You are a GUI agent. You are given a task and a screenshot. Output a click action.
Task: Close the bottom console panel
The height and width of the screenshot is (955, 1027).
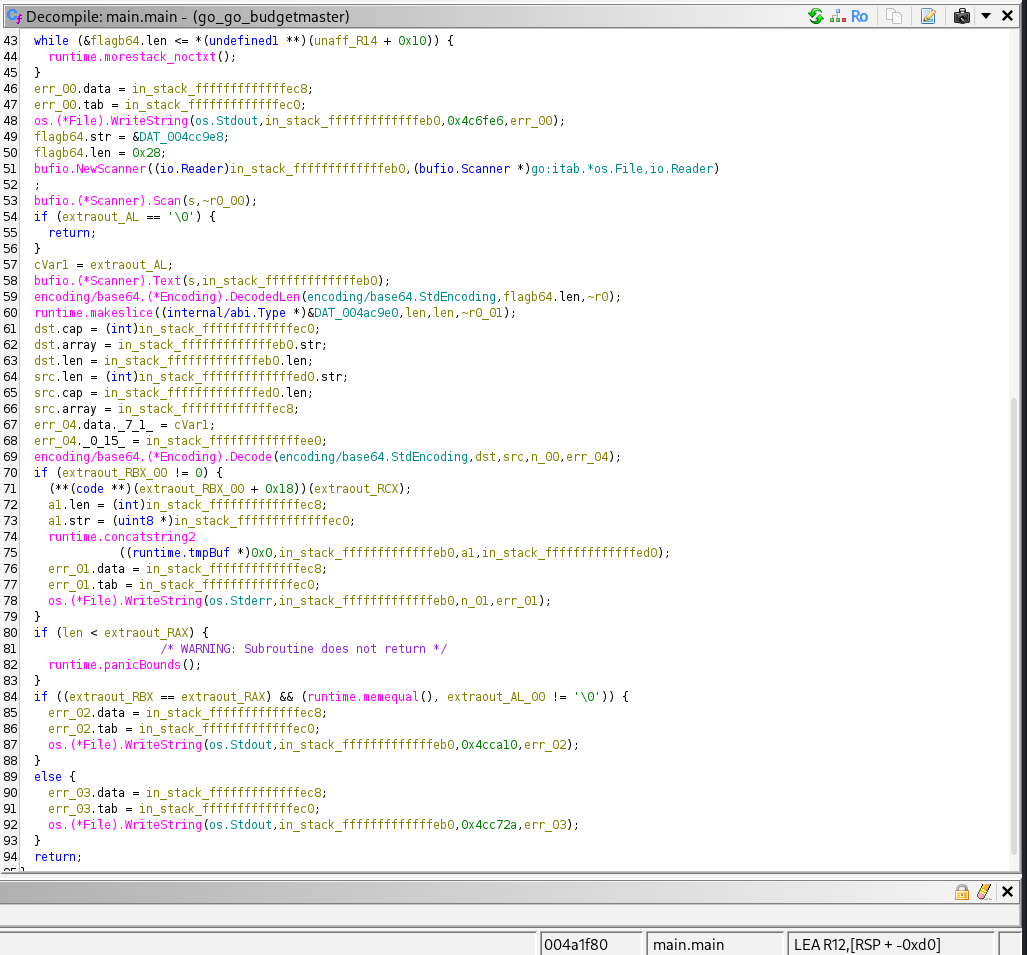tap(1008, 892)
